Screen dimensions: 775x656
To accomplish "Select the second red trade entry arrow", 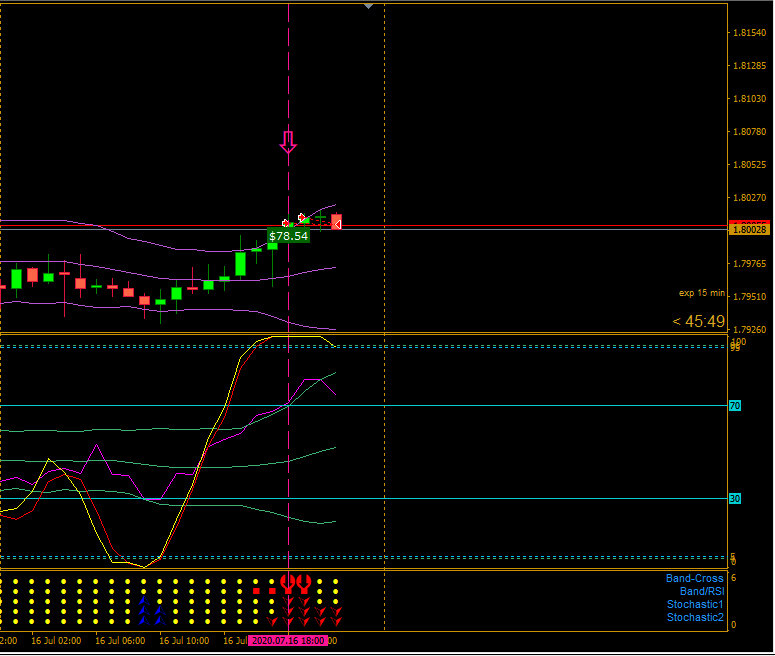I will [x=301, y=217].
